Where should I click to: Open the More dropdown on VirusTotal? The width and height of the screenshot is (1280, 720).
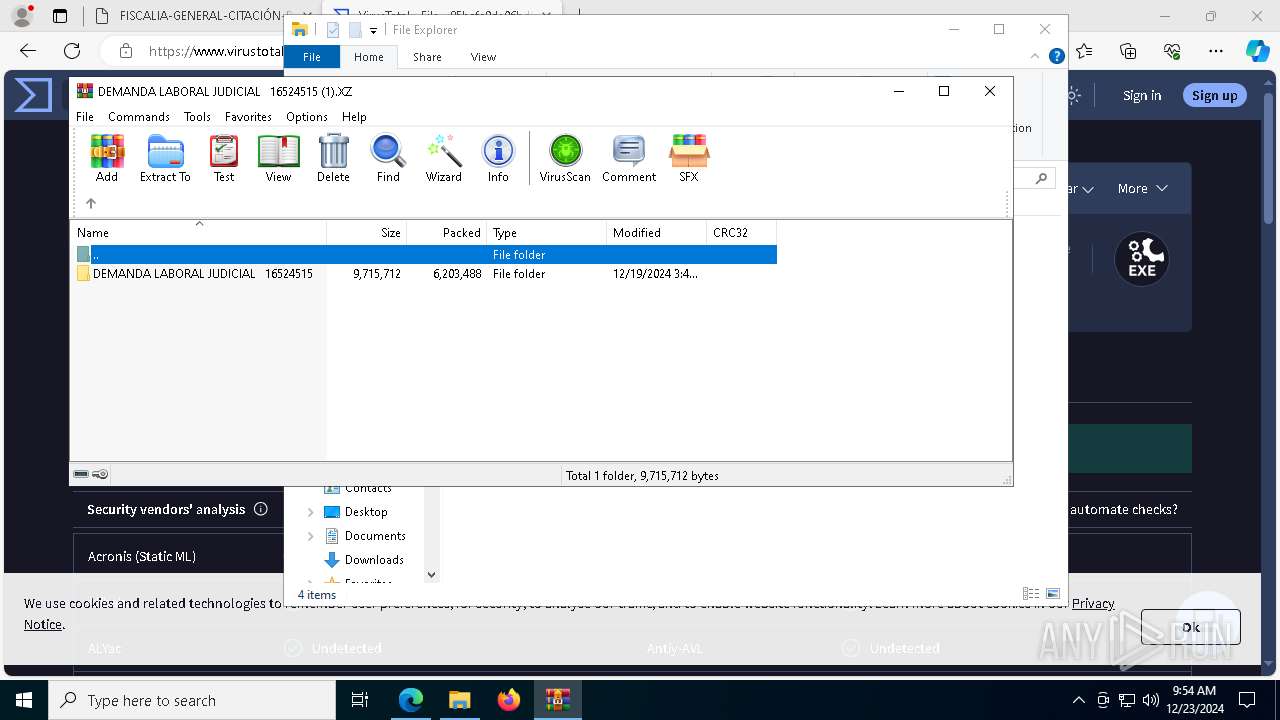(1143, 188)
